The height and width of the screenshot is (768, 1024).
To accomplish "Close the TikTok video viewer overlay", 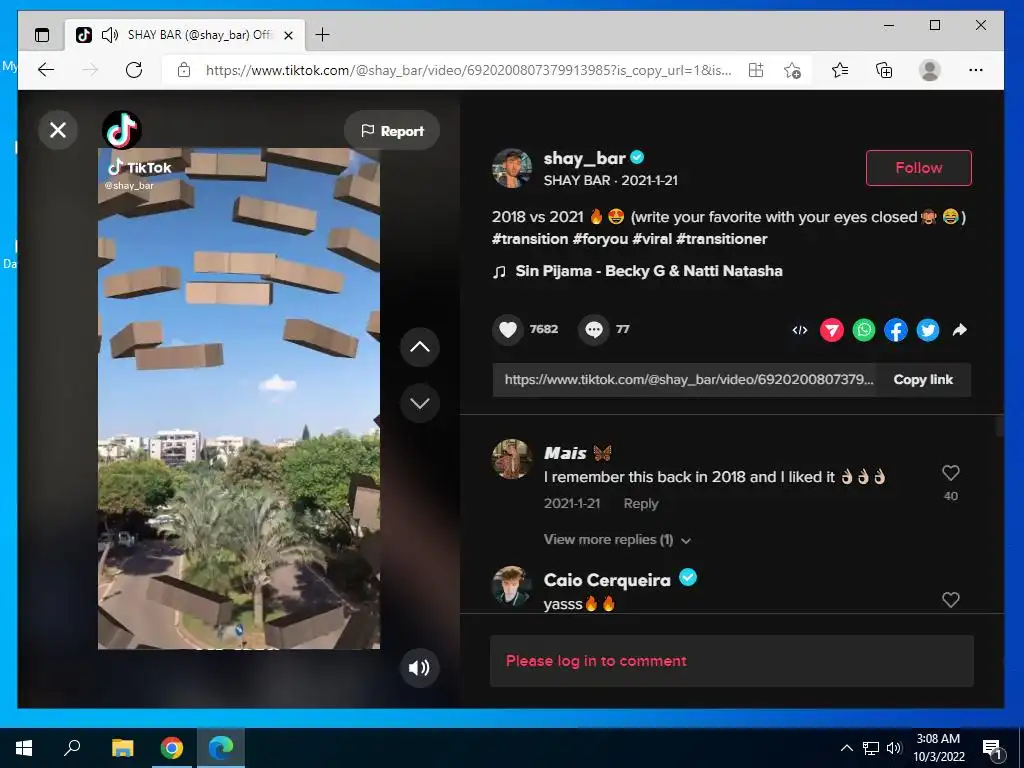I will [x=58, y=130].
